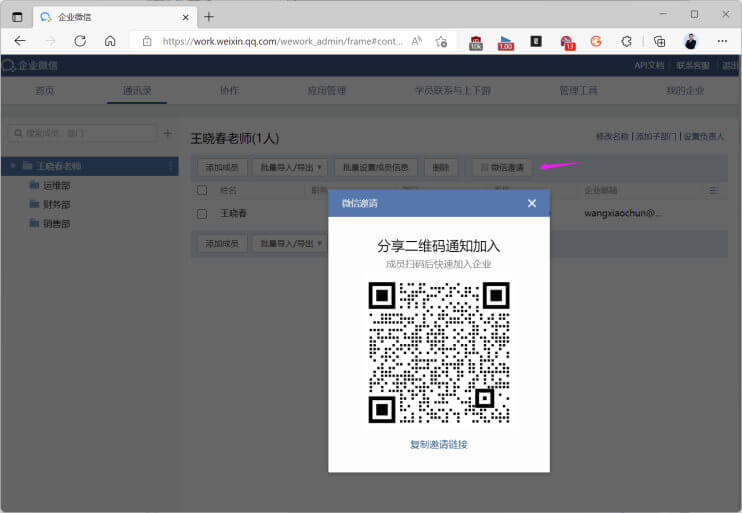Image resolution: width=742 pixels, height=513 pixels.
Task: Open the browser profile avatar
Action: click(690, 41)
